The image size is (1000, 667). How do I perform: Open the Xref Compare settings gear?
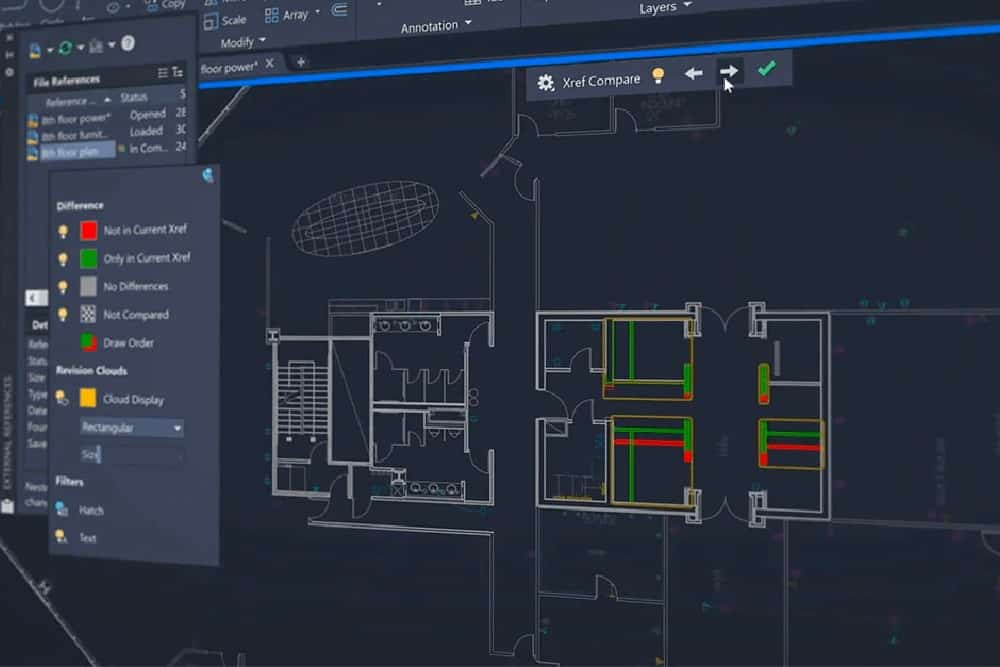point(545,83)
